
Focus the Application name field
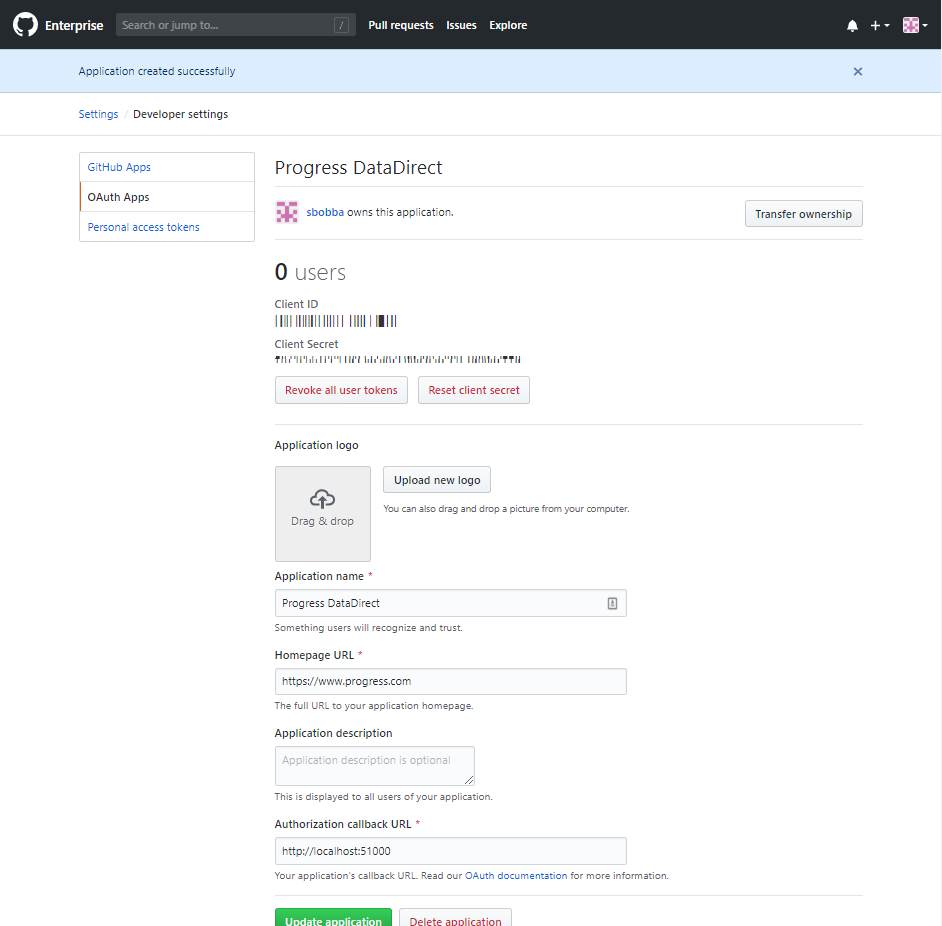tap(451, 603)
